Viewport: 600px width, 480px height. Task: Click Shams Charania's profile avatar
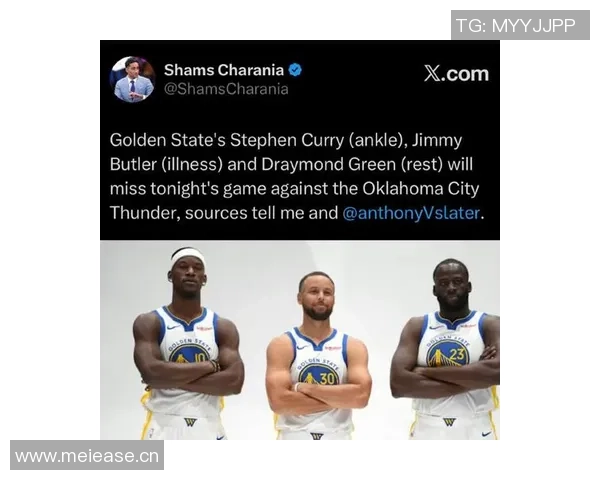tap(132, 79)
